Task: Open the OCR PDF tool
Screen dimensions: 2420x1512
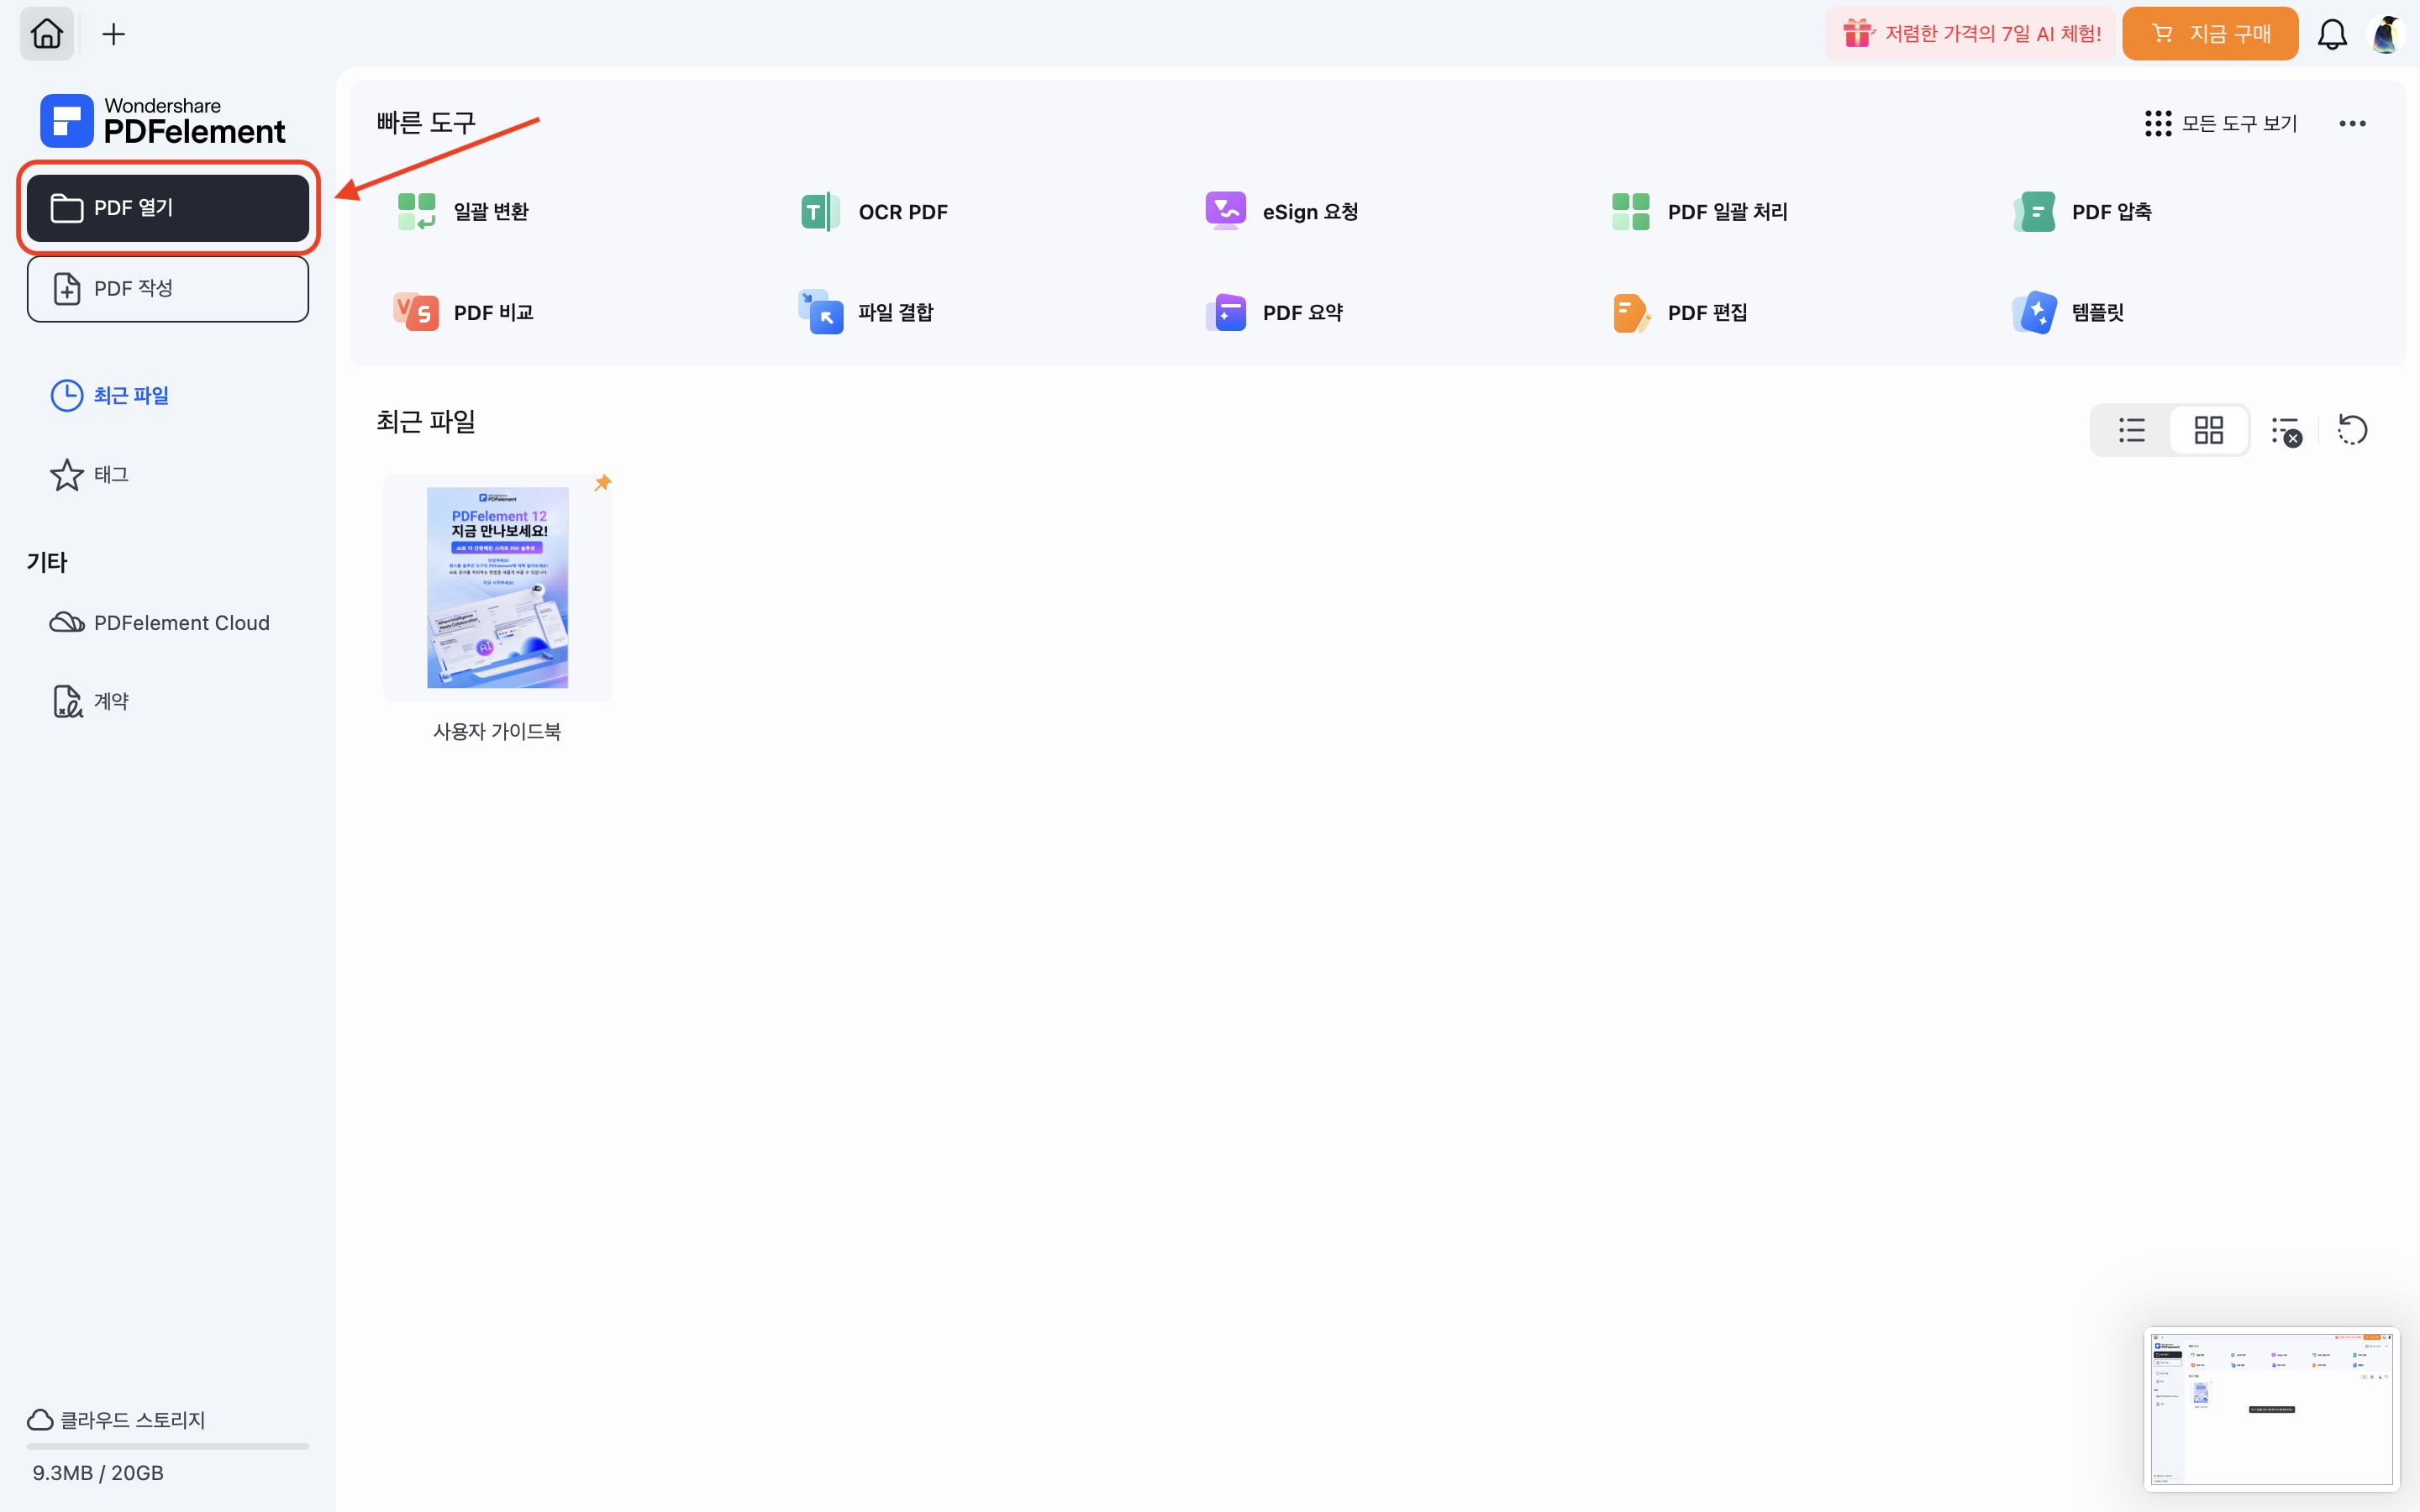Action: tap(875, 212)
